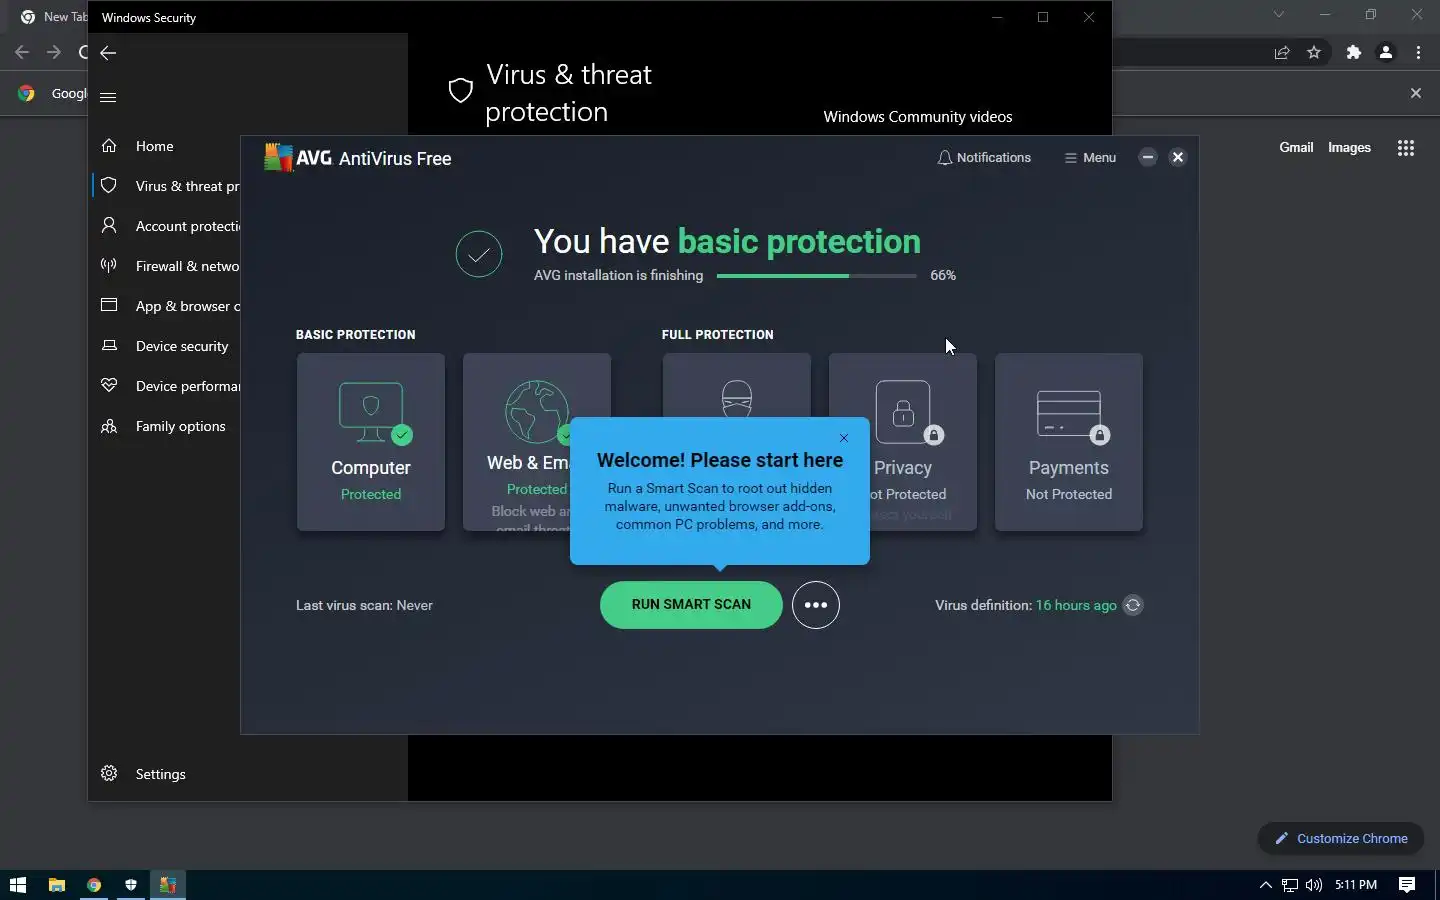
Task: Bookmark this page star icon
Action: tap(1314, 53)
